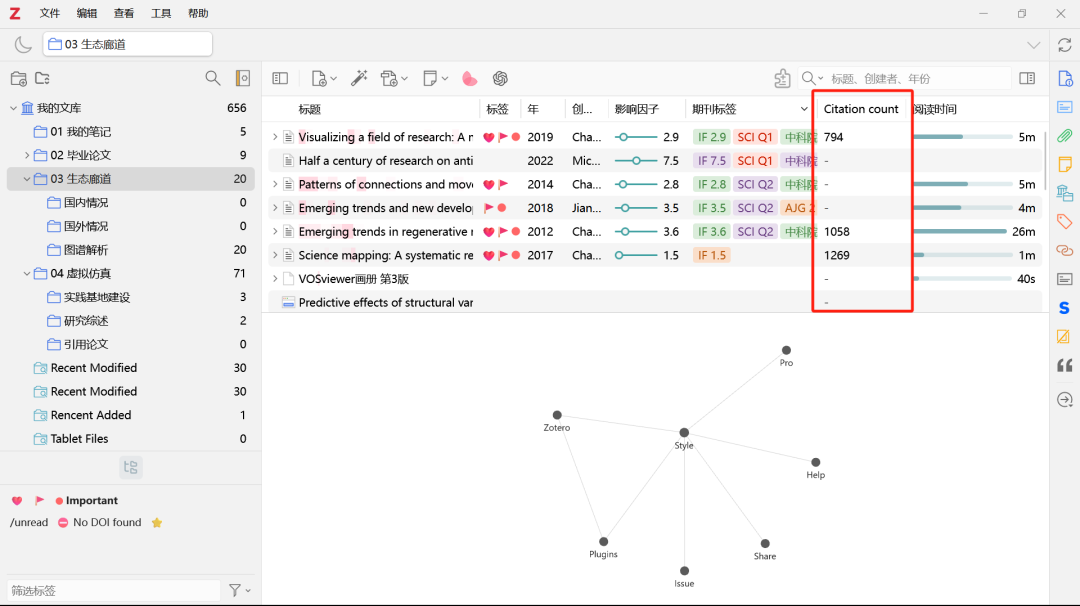Screen dimensions: 1080x606
Task: Expand the Science mapping item row
Action: tap(275, 256)
